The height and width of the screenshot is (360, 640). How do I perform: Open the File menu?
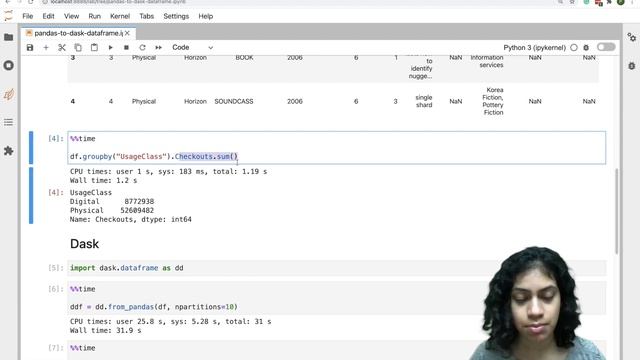tap(28, 16)
